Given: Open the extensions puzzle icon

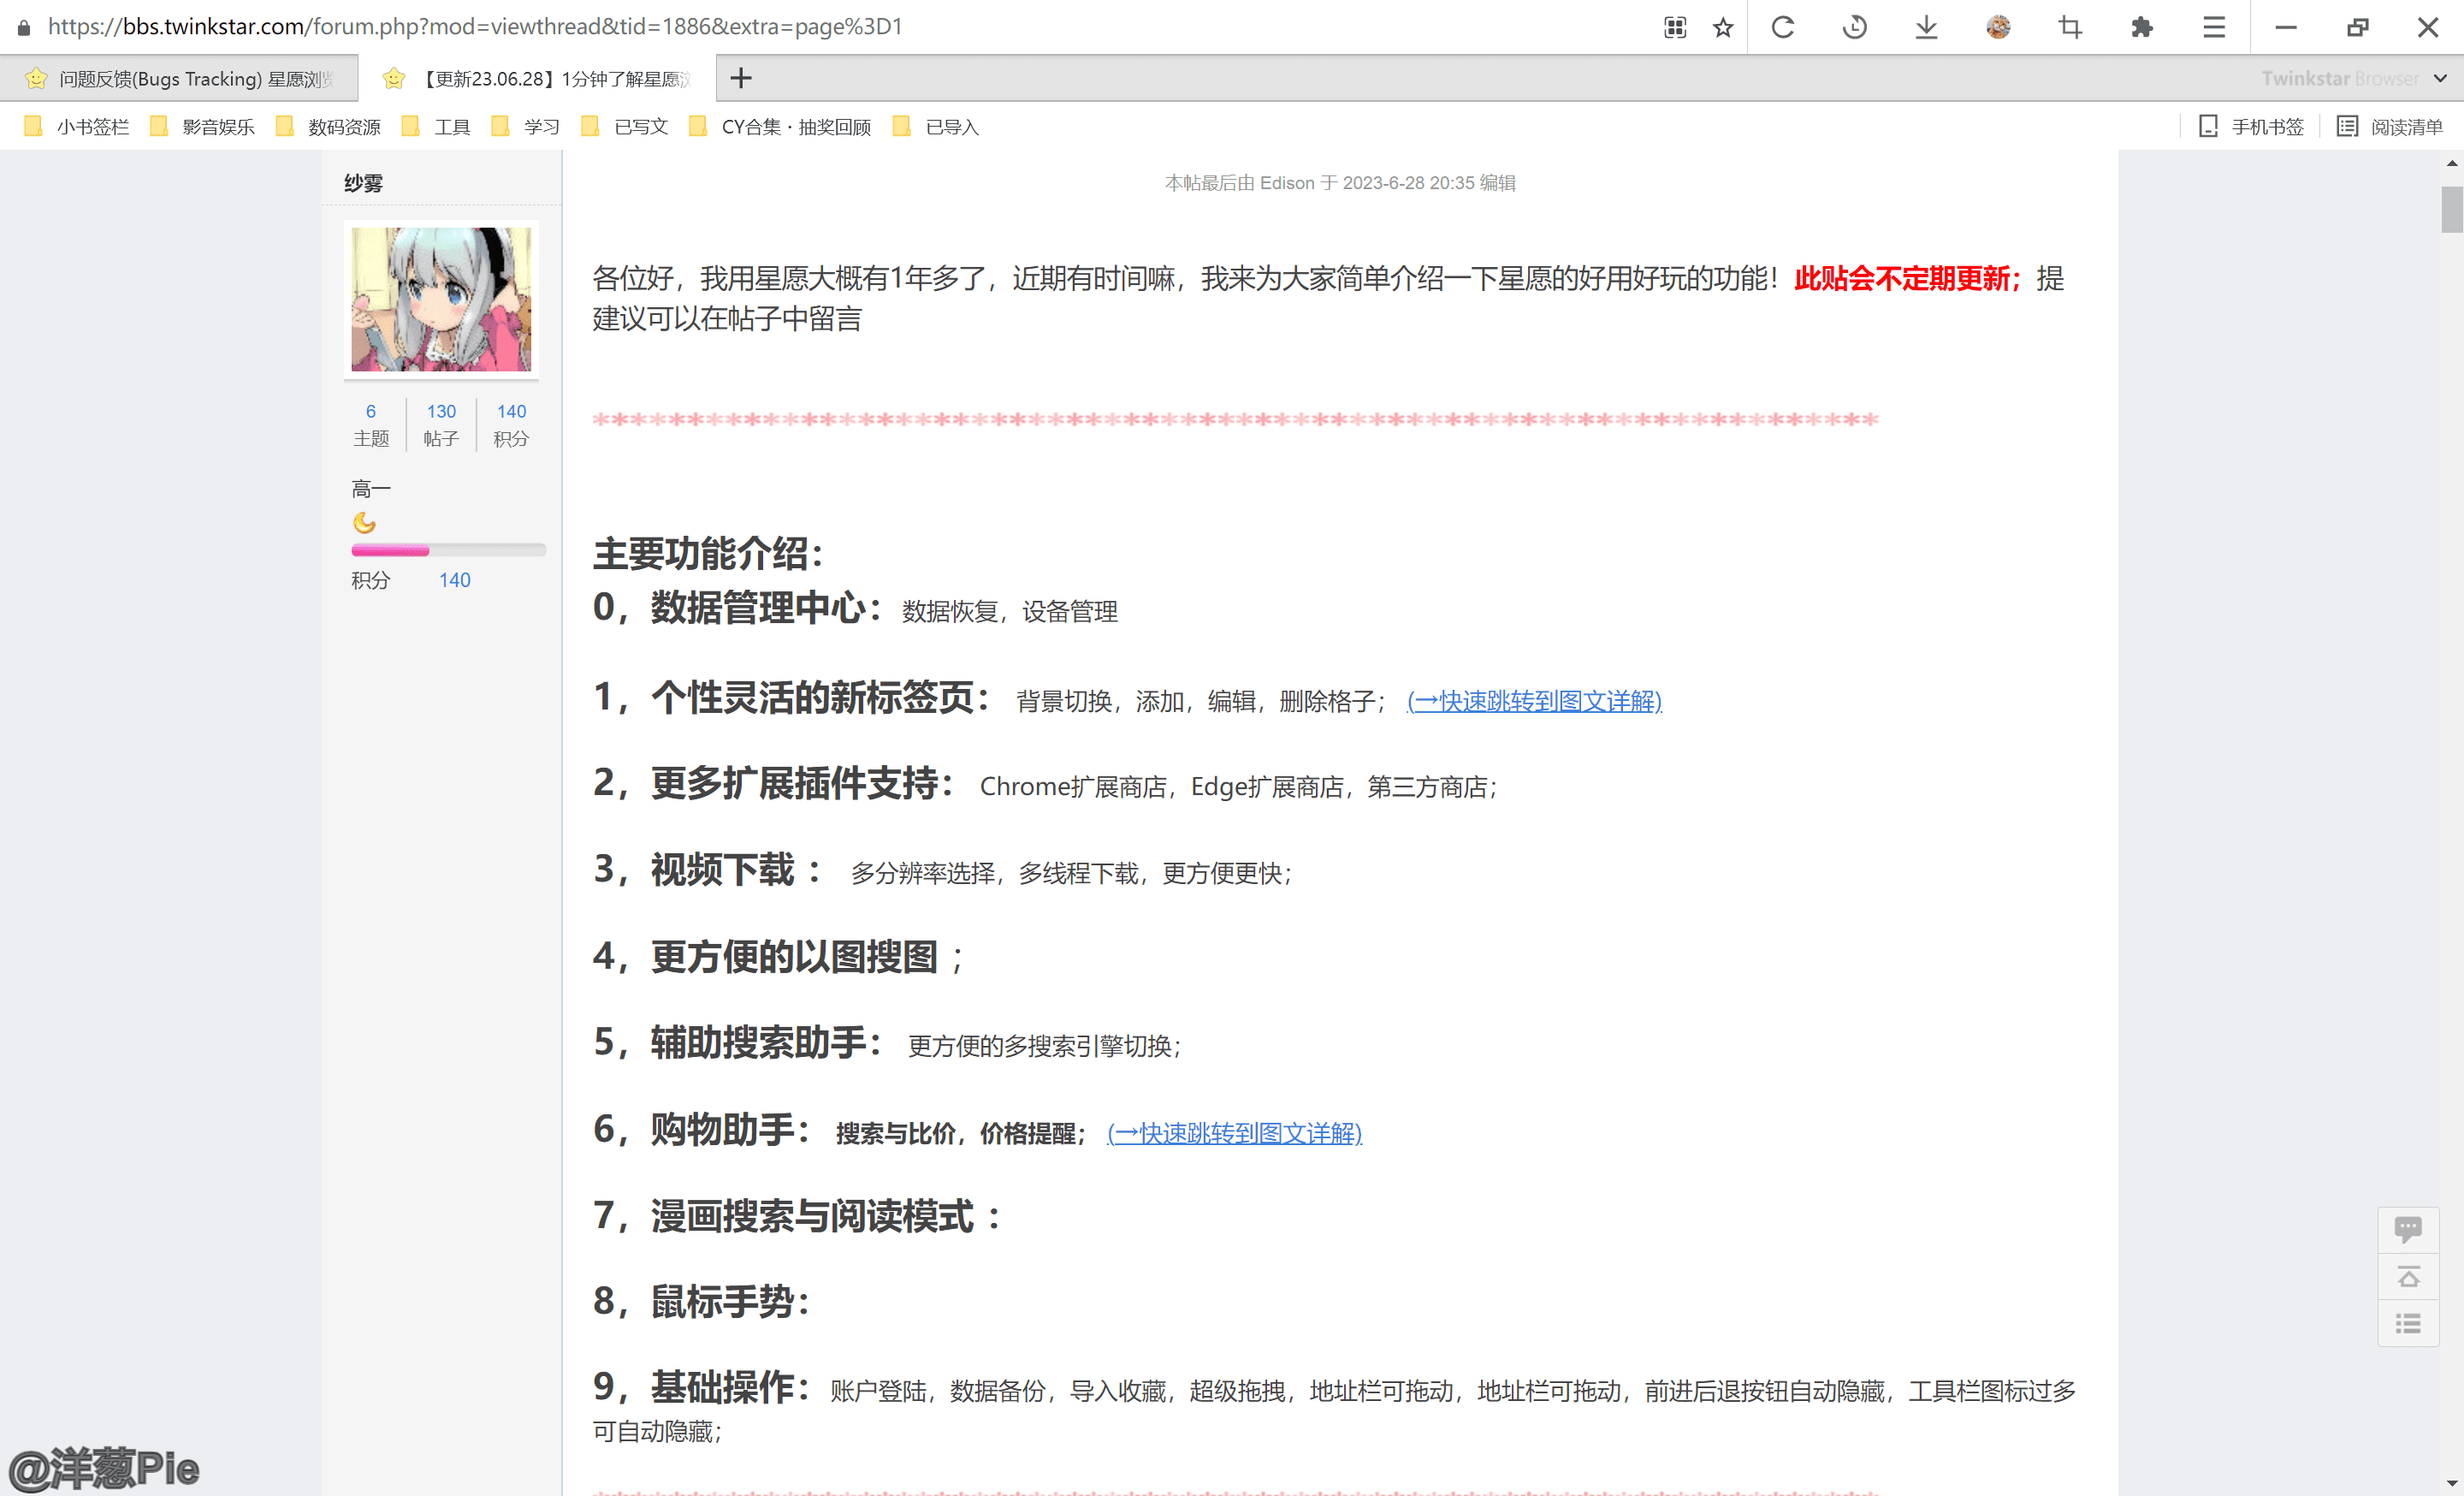Looking at the screenshot, I should 2141,27.
